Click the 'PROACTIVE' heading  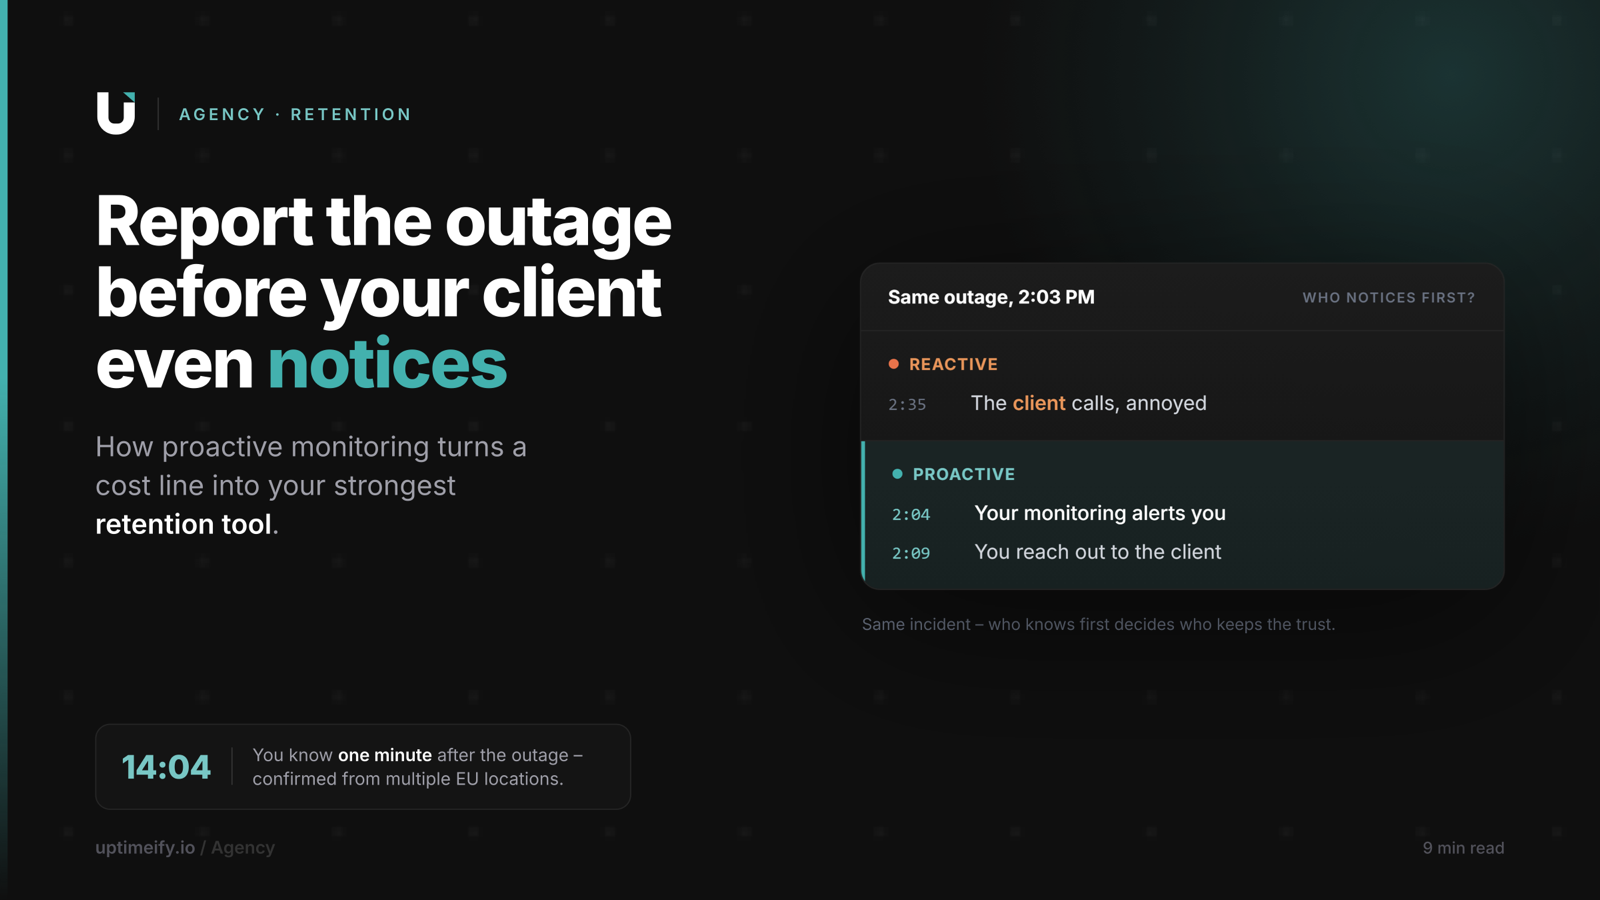[963, 475]
